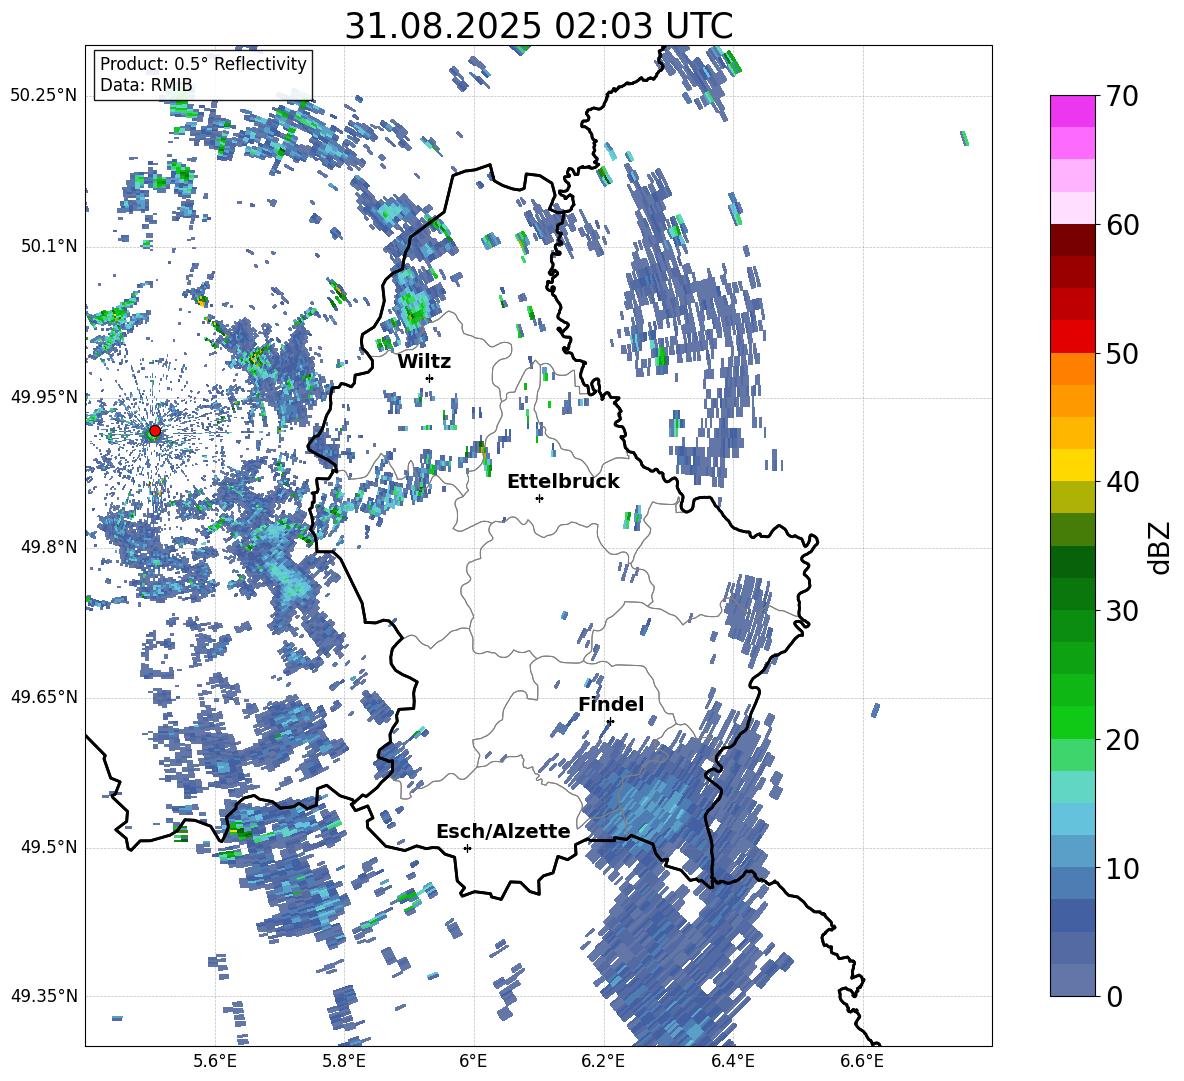Click the 49.35°N latitude label
This screenshot has height=1081, width=1184.
tap(44, 996)
